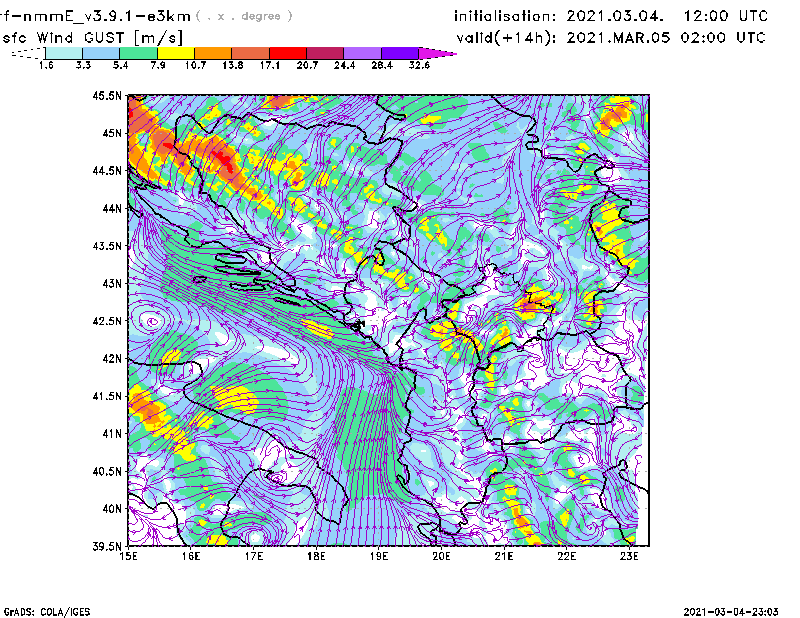Viewport: 800px width, 618px height.
Task: Click the "41.5N" latitude label
Action: click(x=107, y=396)
